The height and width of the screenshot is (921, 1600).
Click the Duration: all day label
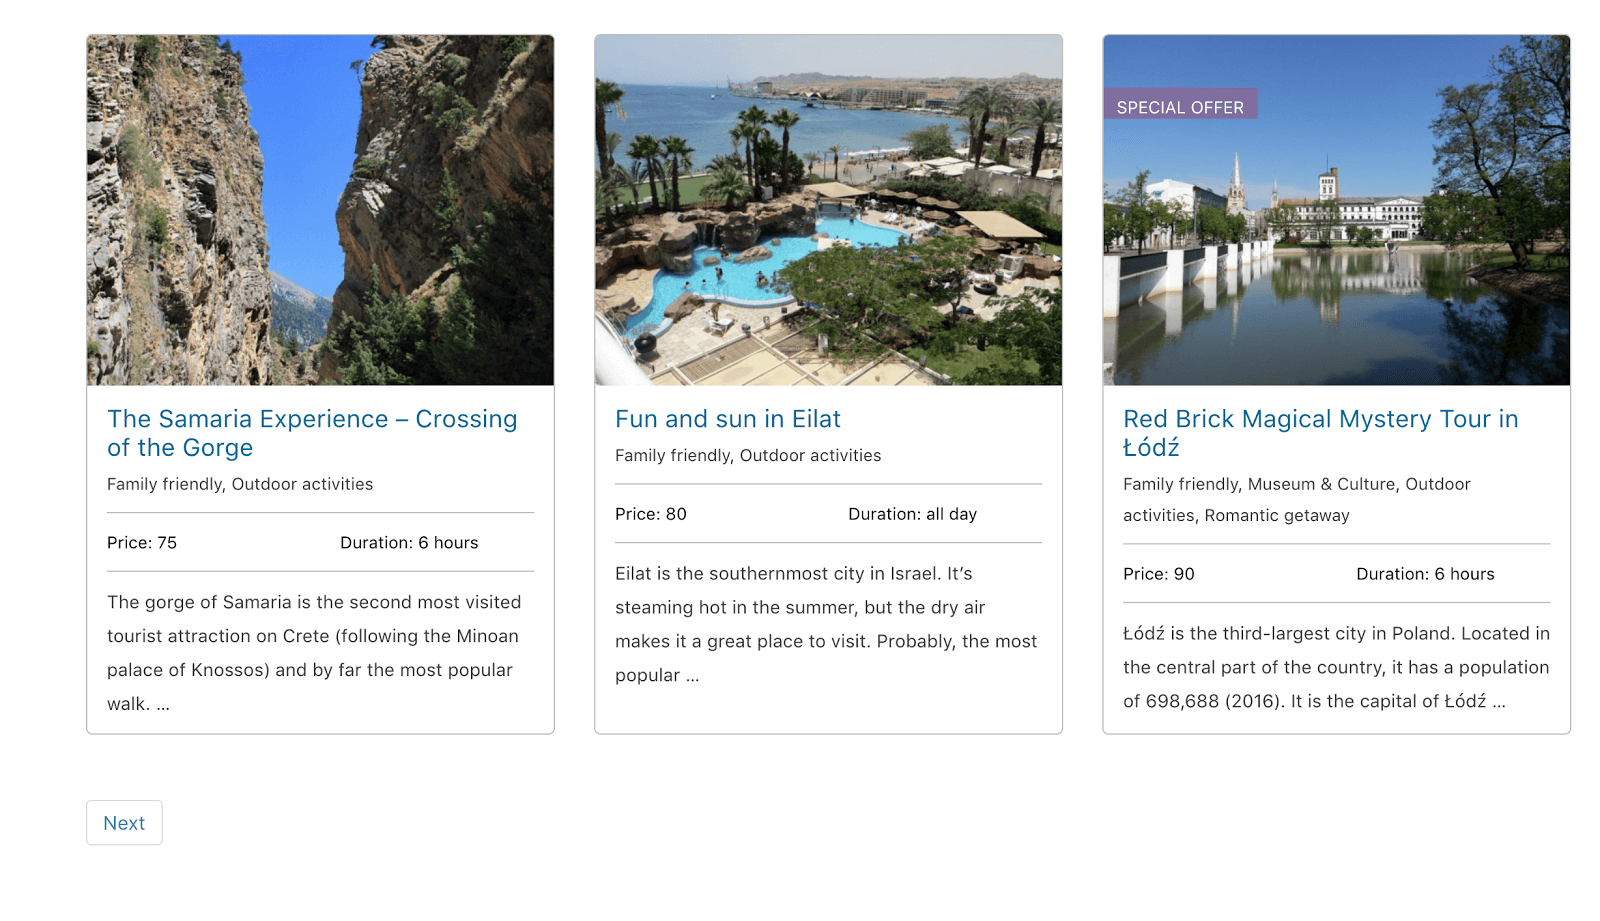(x=913, y=514)
